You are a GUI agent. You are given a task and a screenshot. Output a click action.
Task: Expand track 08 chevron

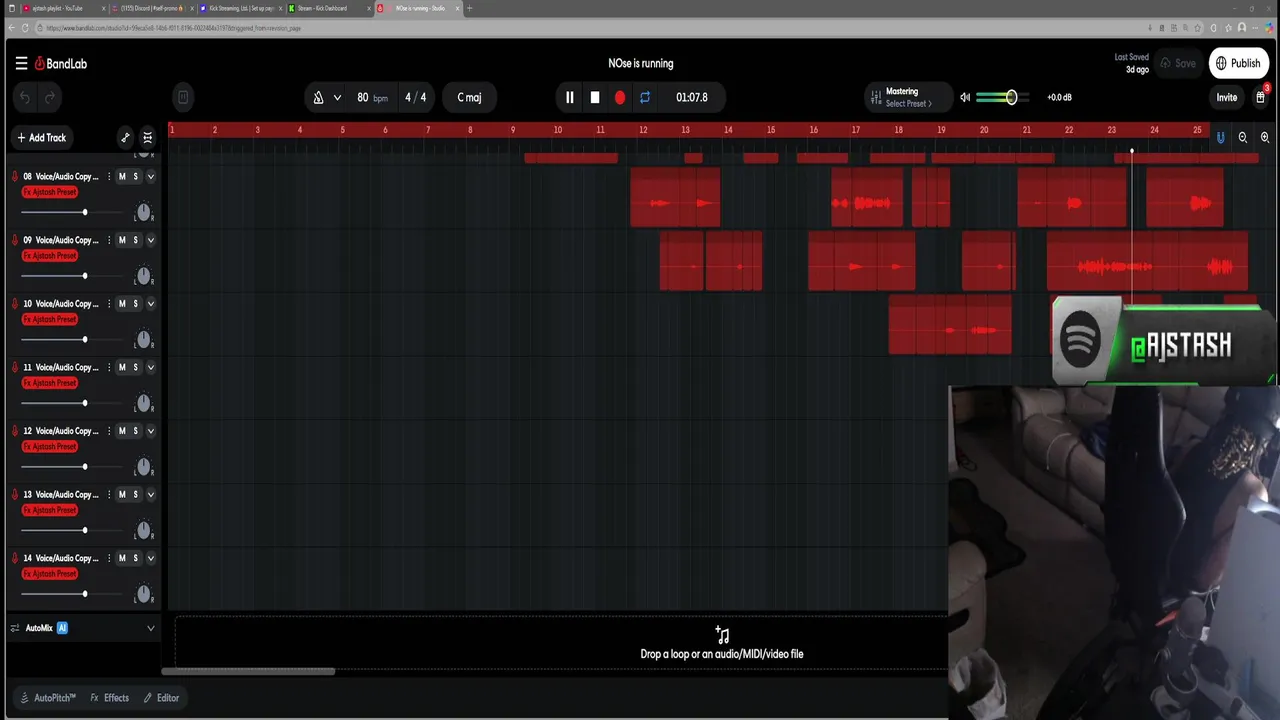pyautogui.click(x=151, y=176)
